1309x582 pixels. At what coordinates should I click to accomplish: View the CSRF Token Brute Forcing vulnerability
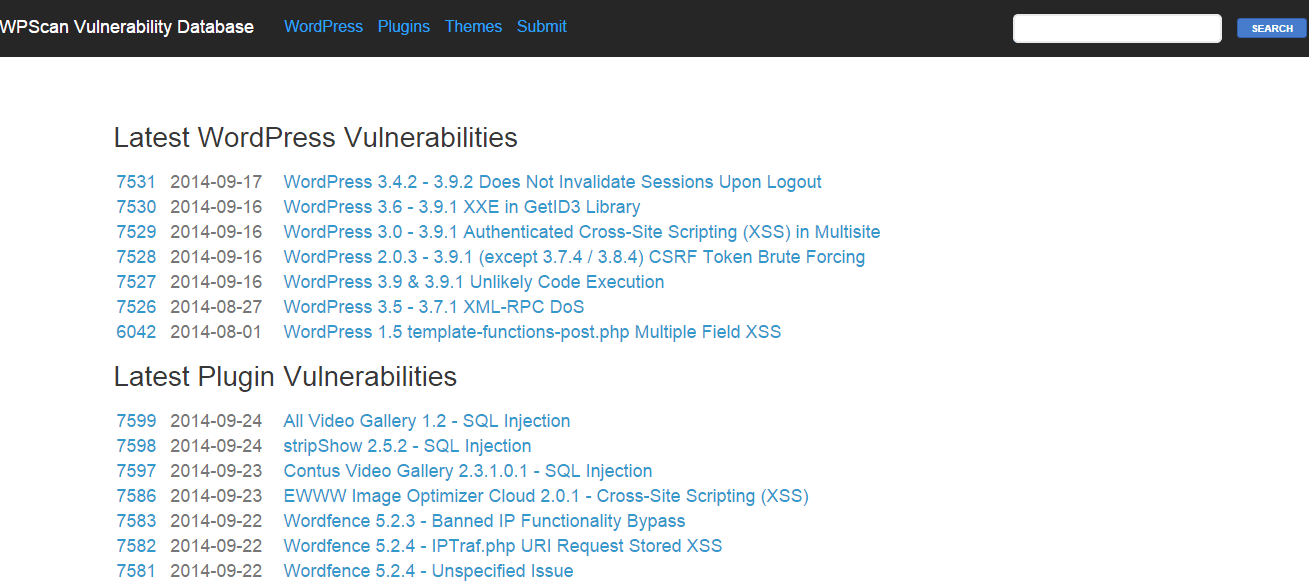point(574,256)
